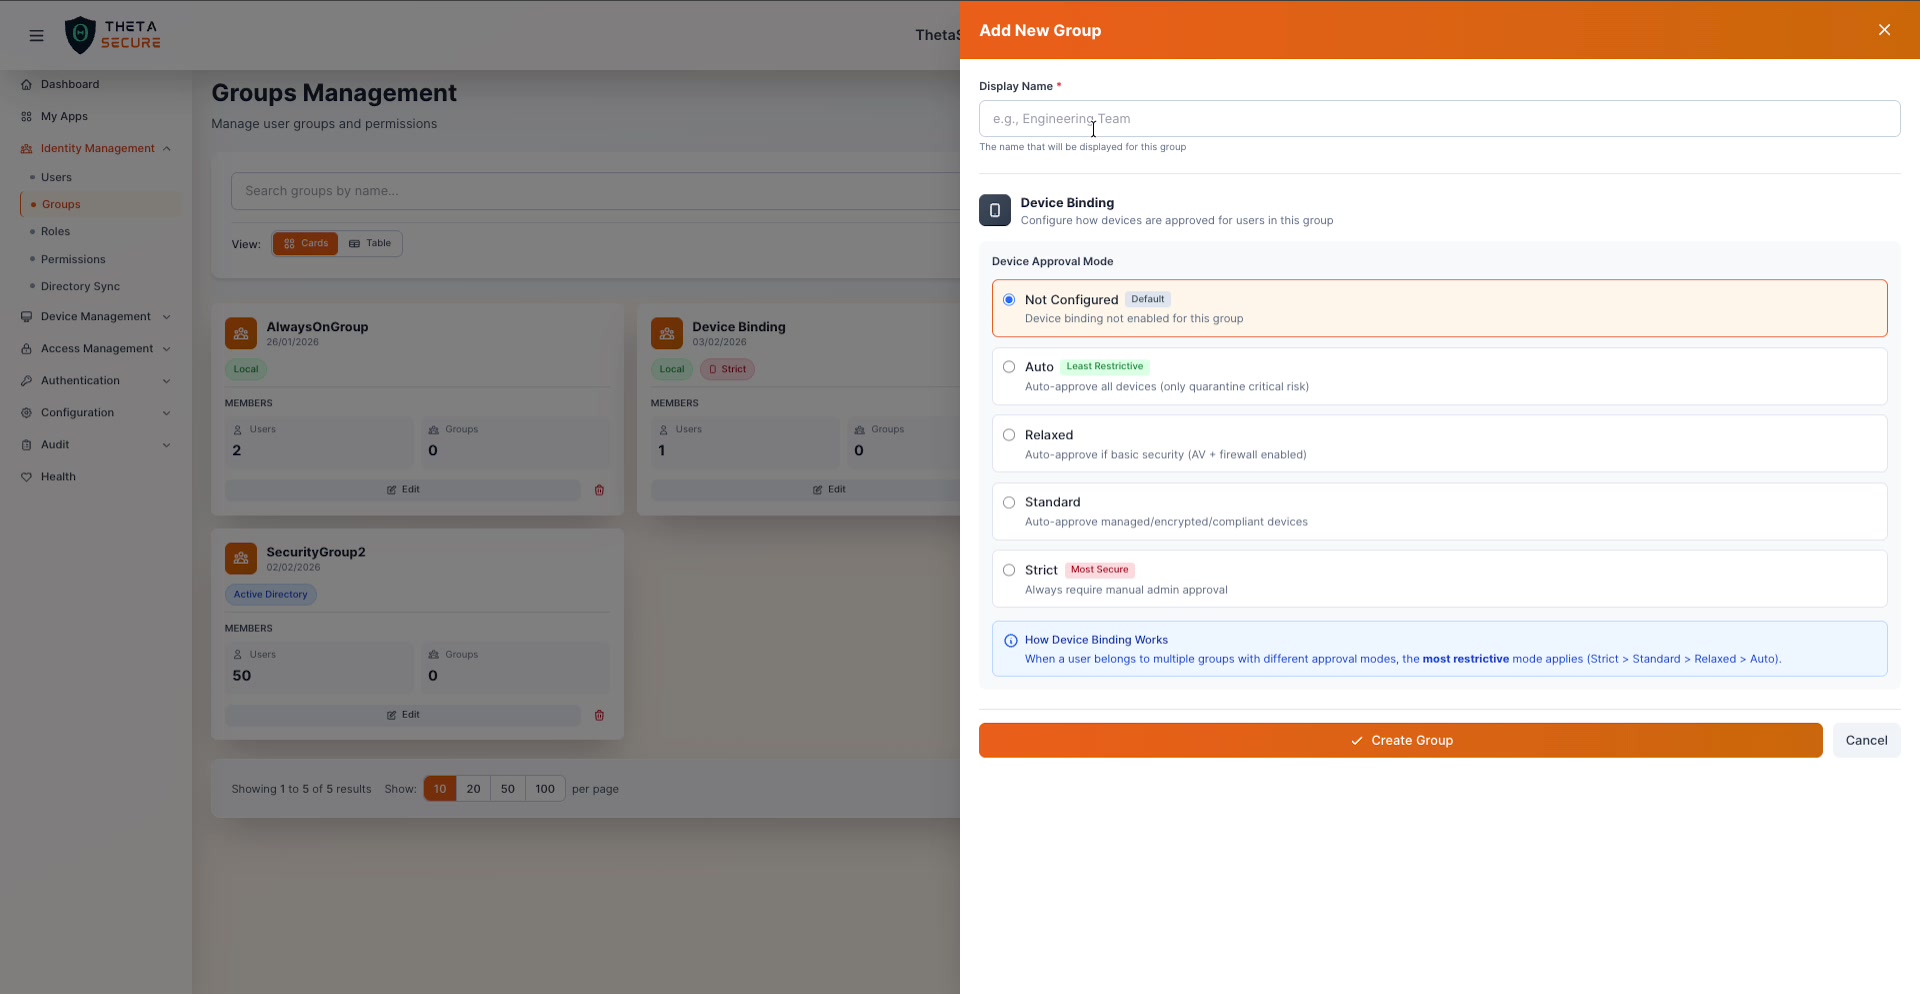This screenshot has height=994, width=1920.
Task: Expand the Device Management sidebar section
Action: click(96, 317)
